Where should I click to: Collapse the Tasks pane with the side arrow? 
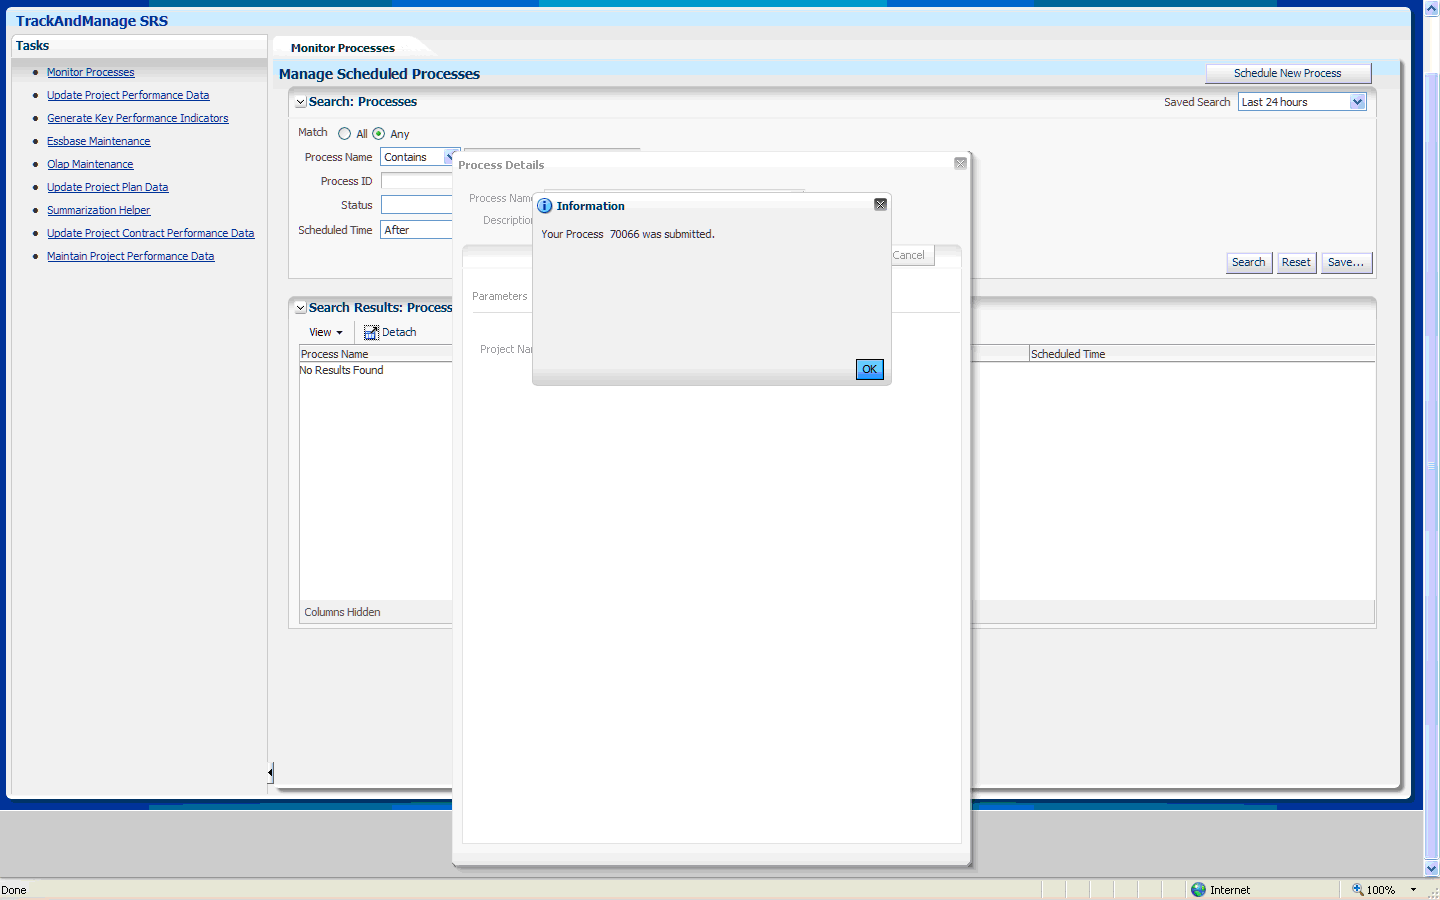268,772
